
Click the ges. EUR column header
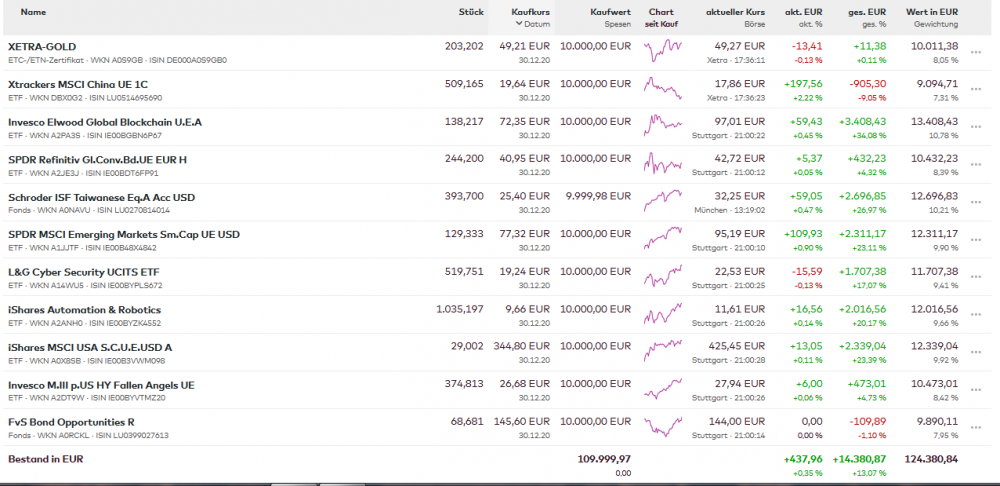point(868,12)
